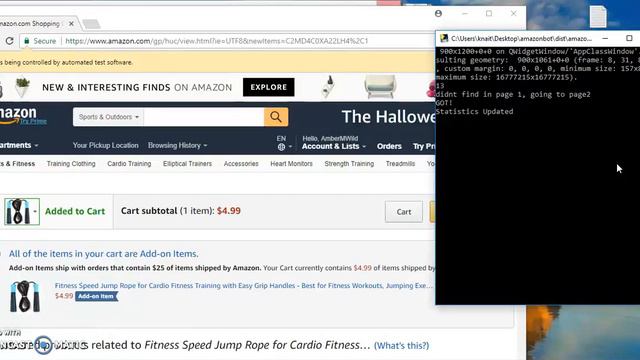Select Training Clothing category
This screenshot has height=360, width=640.
point(71,164)
